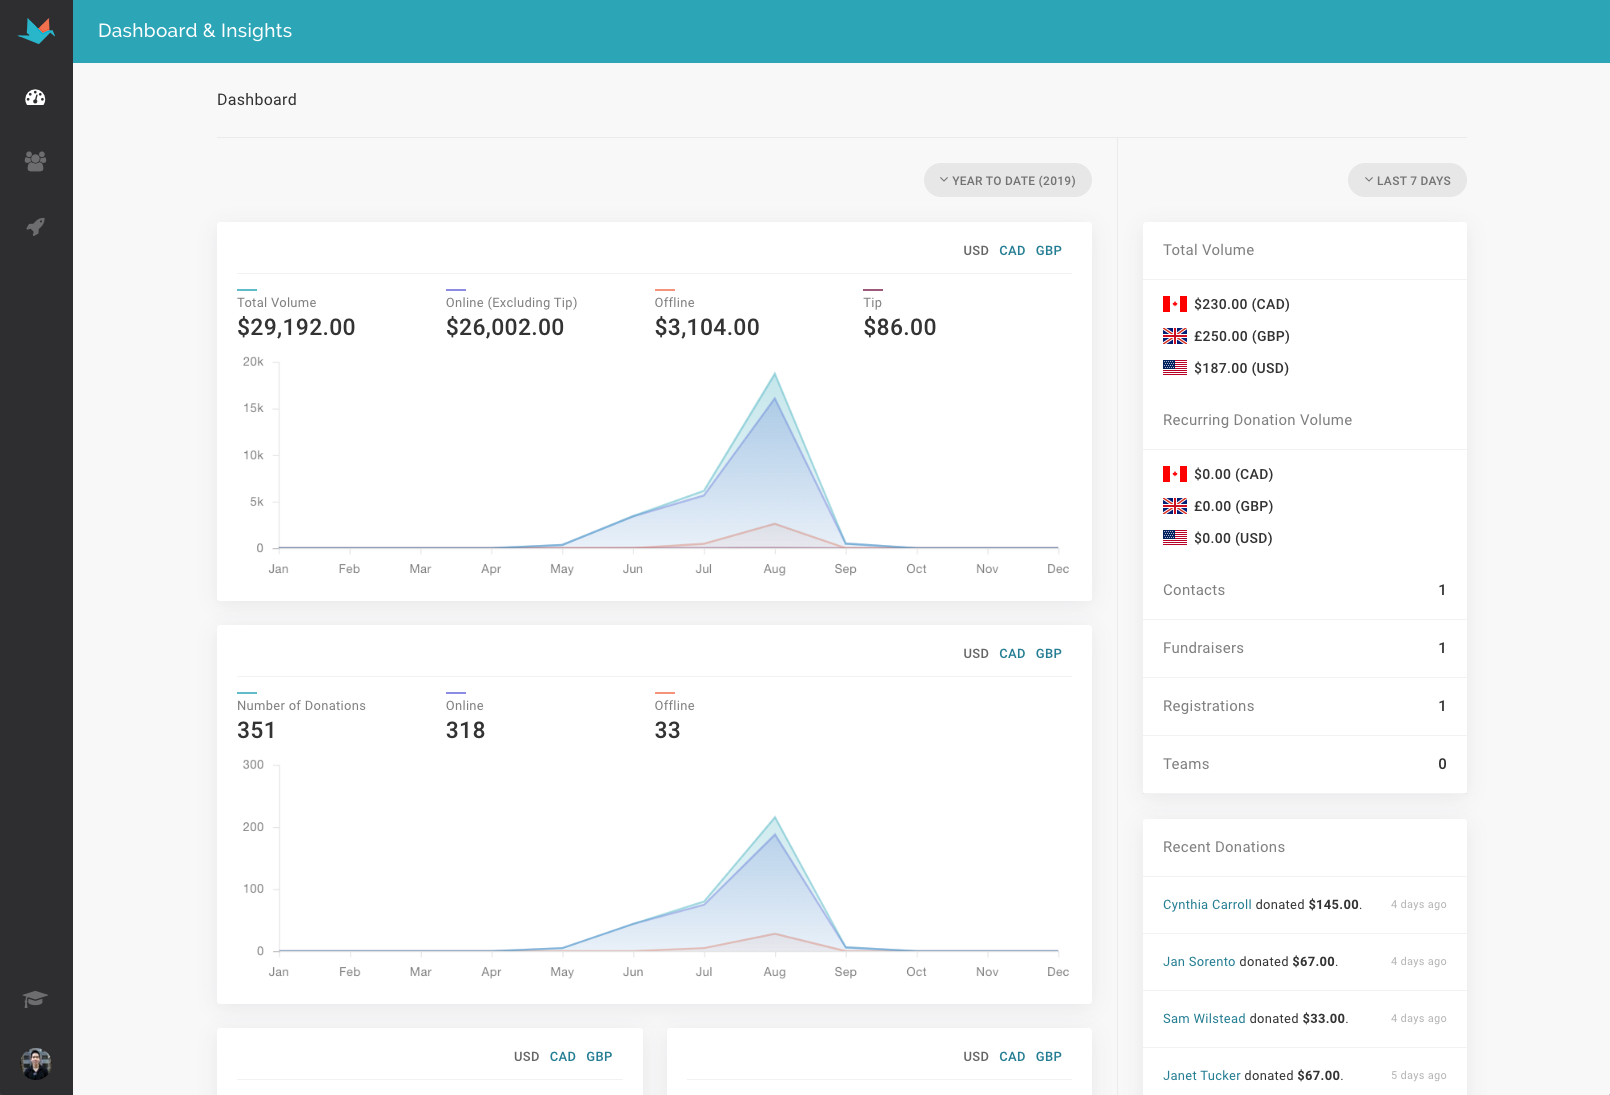Switch Number of Donations chart to USD

coord(976,654)
